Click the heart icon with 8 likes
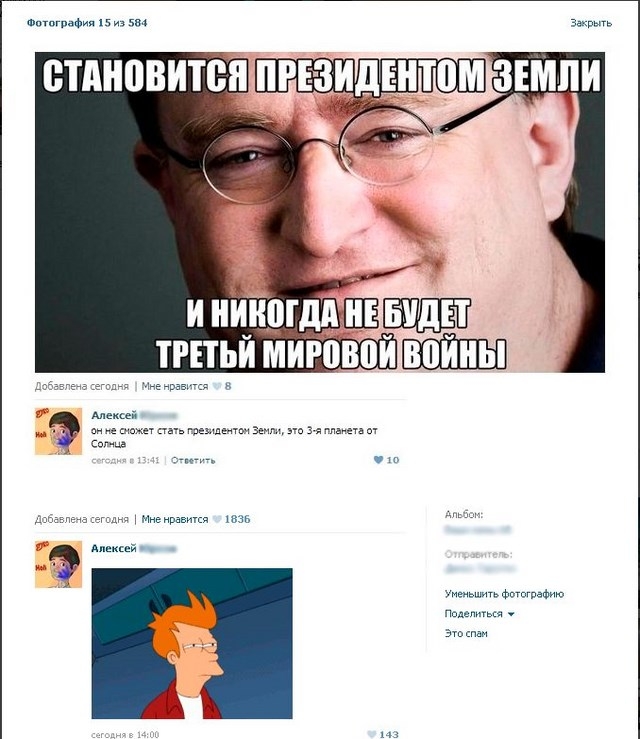The height and width of the screenshot is (739, 640). pos(217,386)
